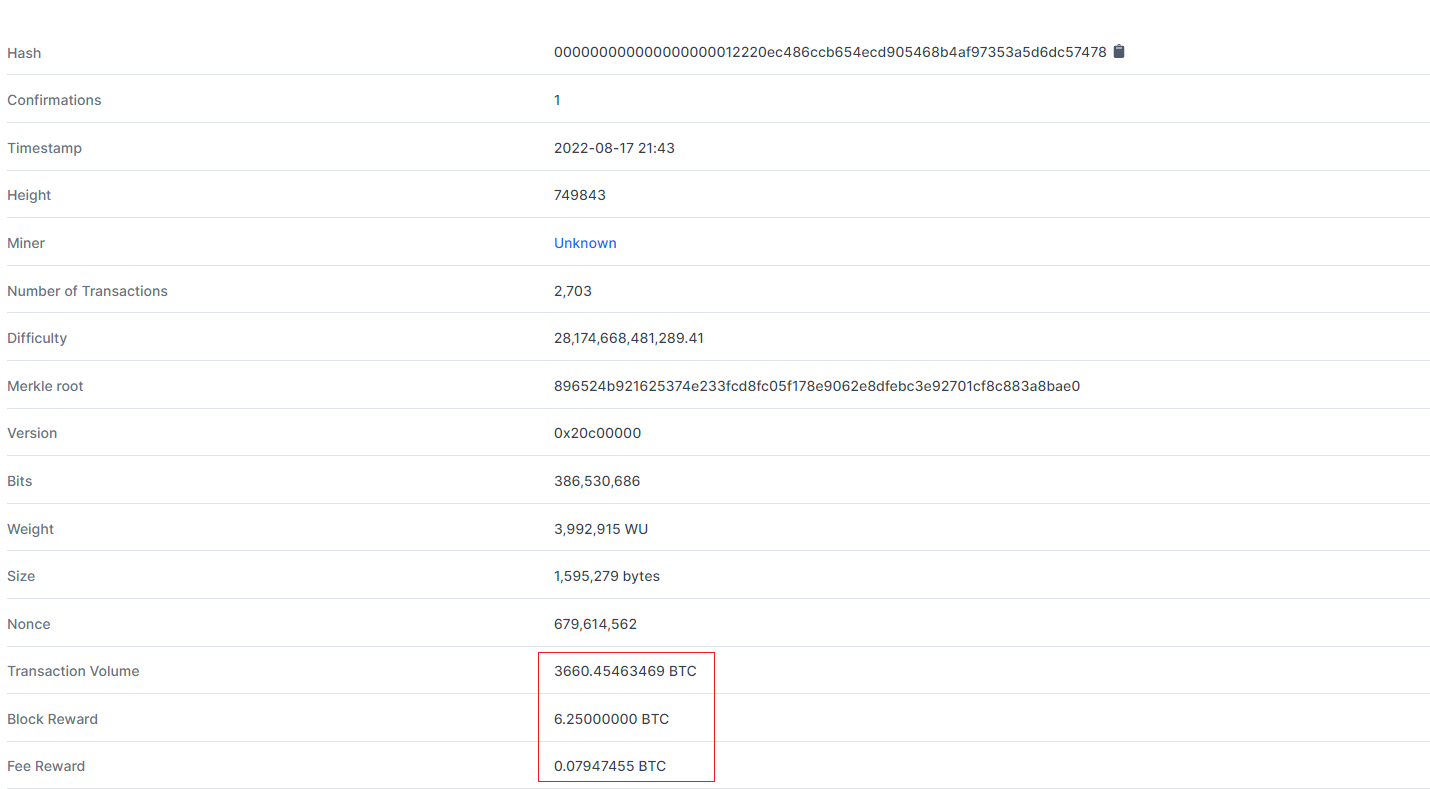Image resolution: width=1430 pixels, height=789 pixels.
Task: Click the Height row label
Action: [x=29, y=195]
